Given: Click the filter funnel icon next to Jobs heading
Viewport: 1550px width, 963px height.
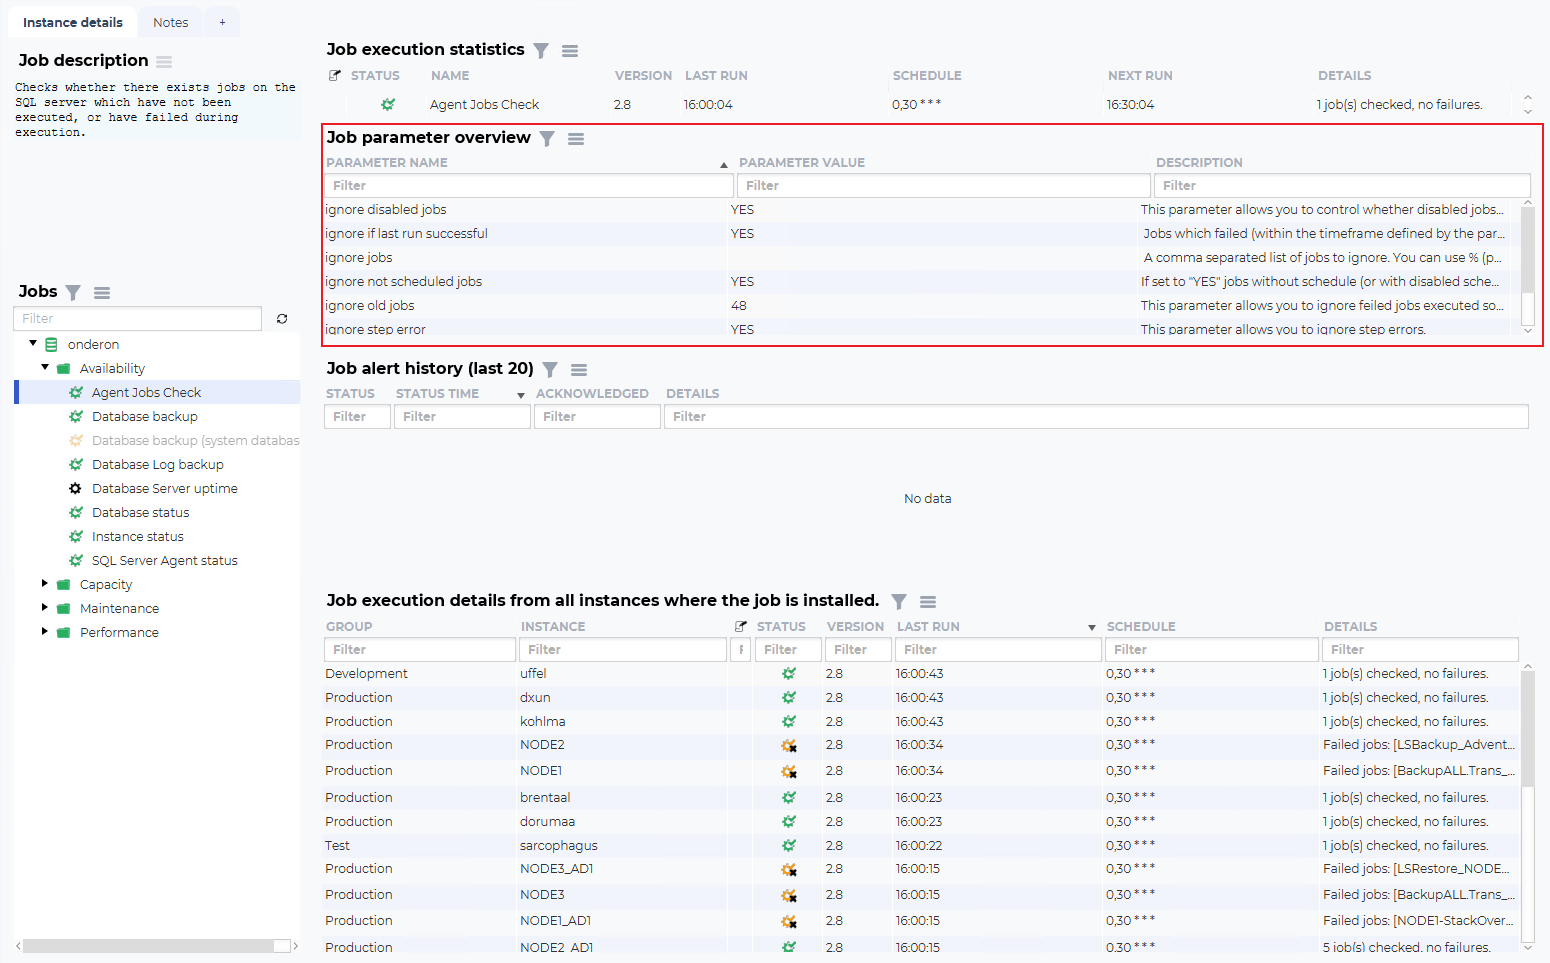Looking at the screenshot, I should point(73,293).
